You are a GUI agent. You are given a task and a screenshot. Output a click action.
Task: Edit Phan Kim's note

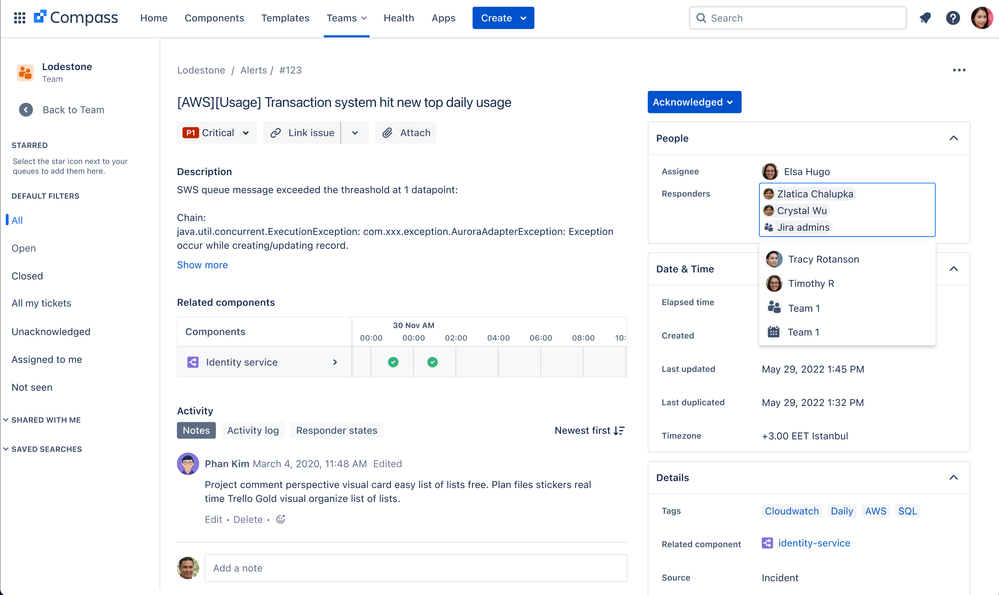coord(213,519)
